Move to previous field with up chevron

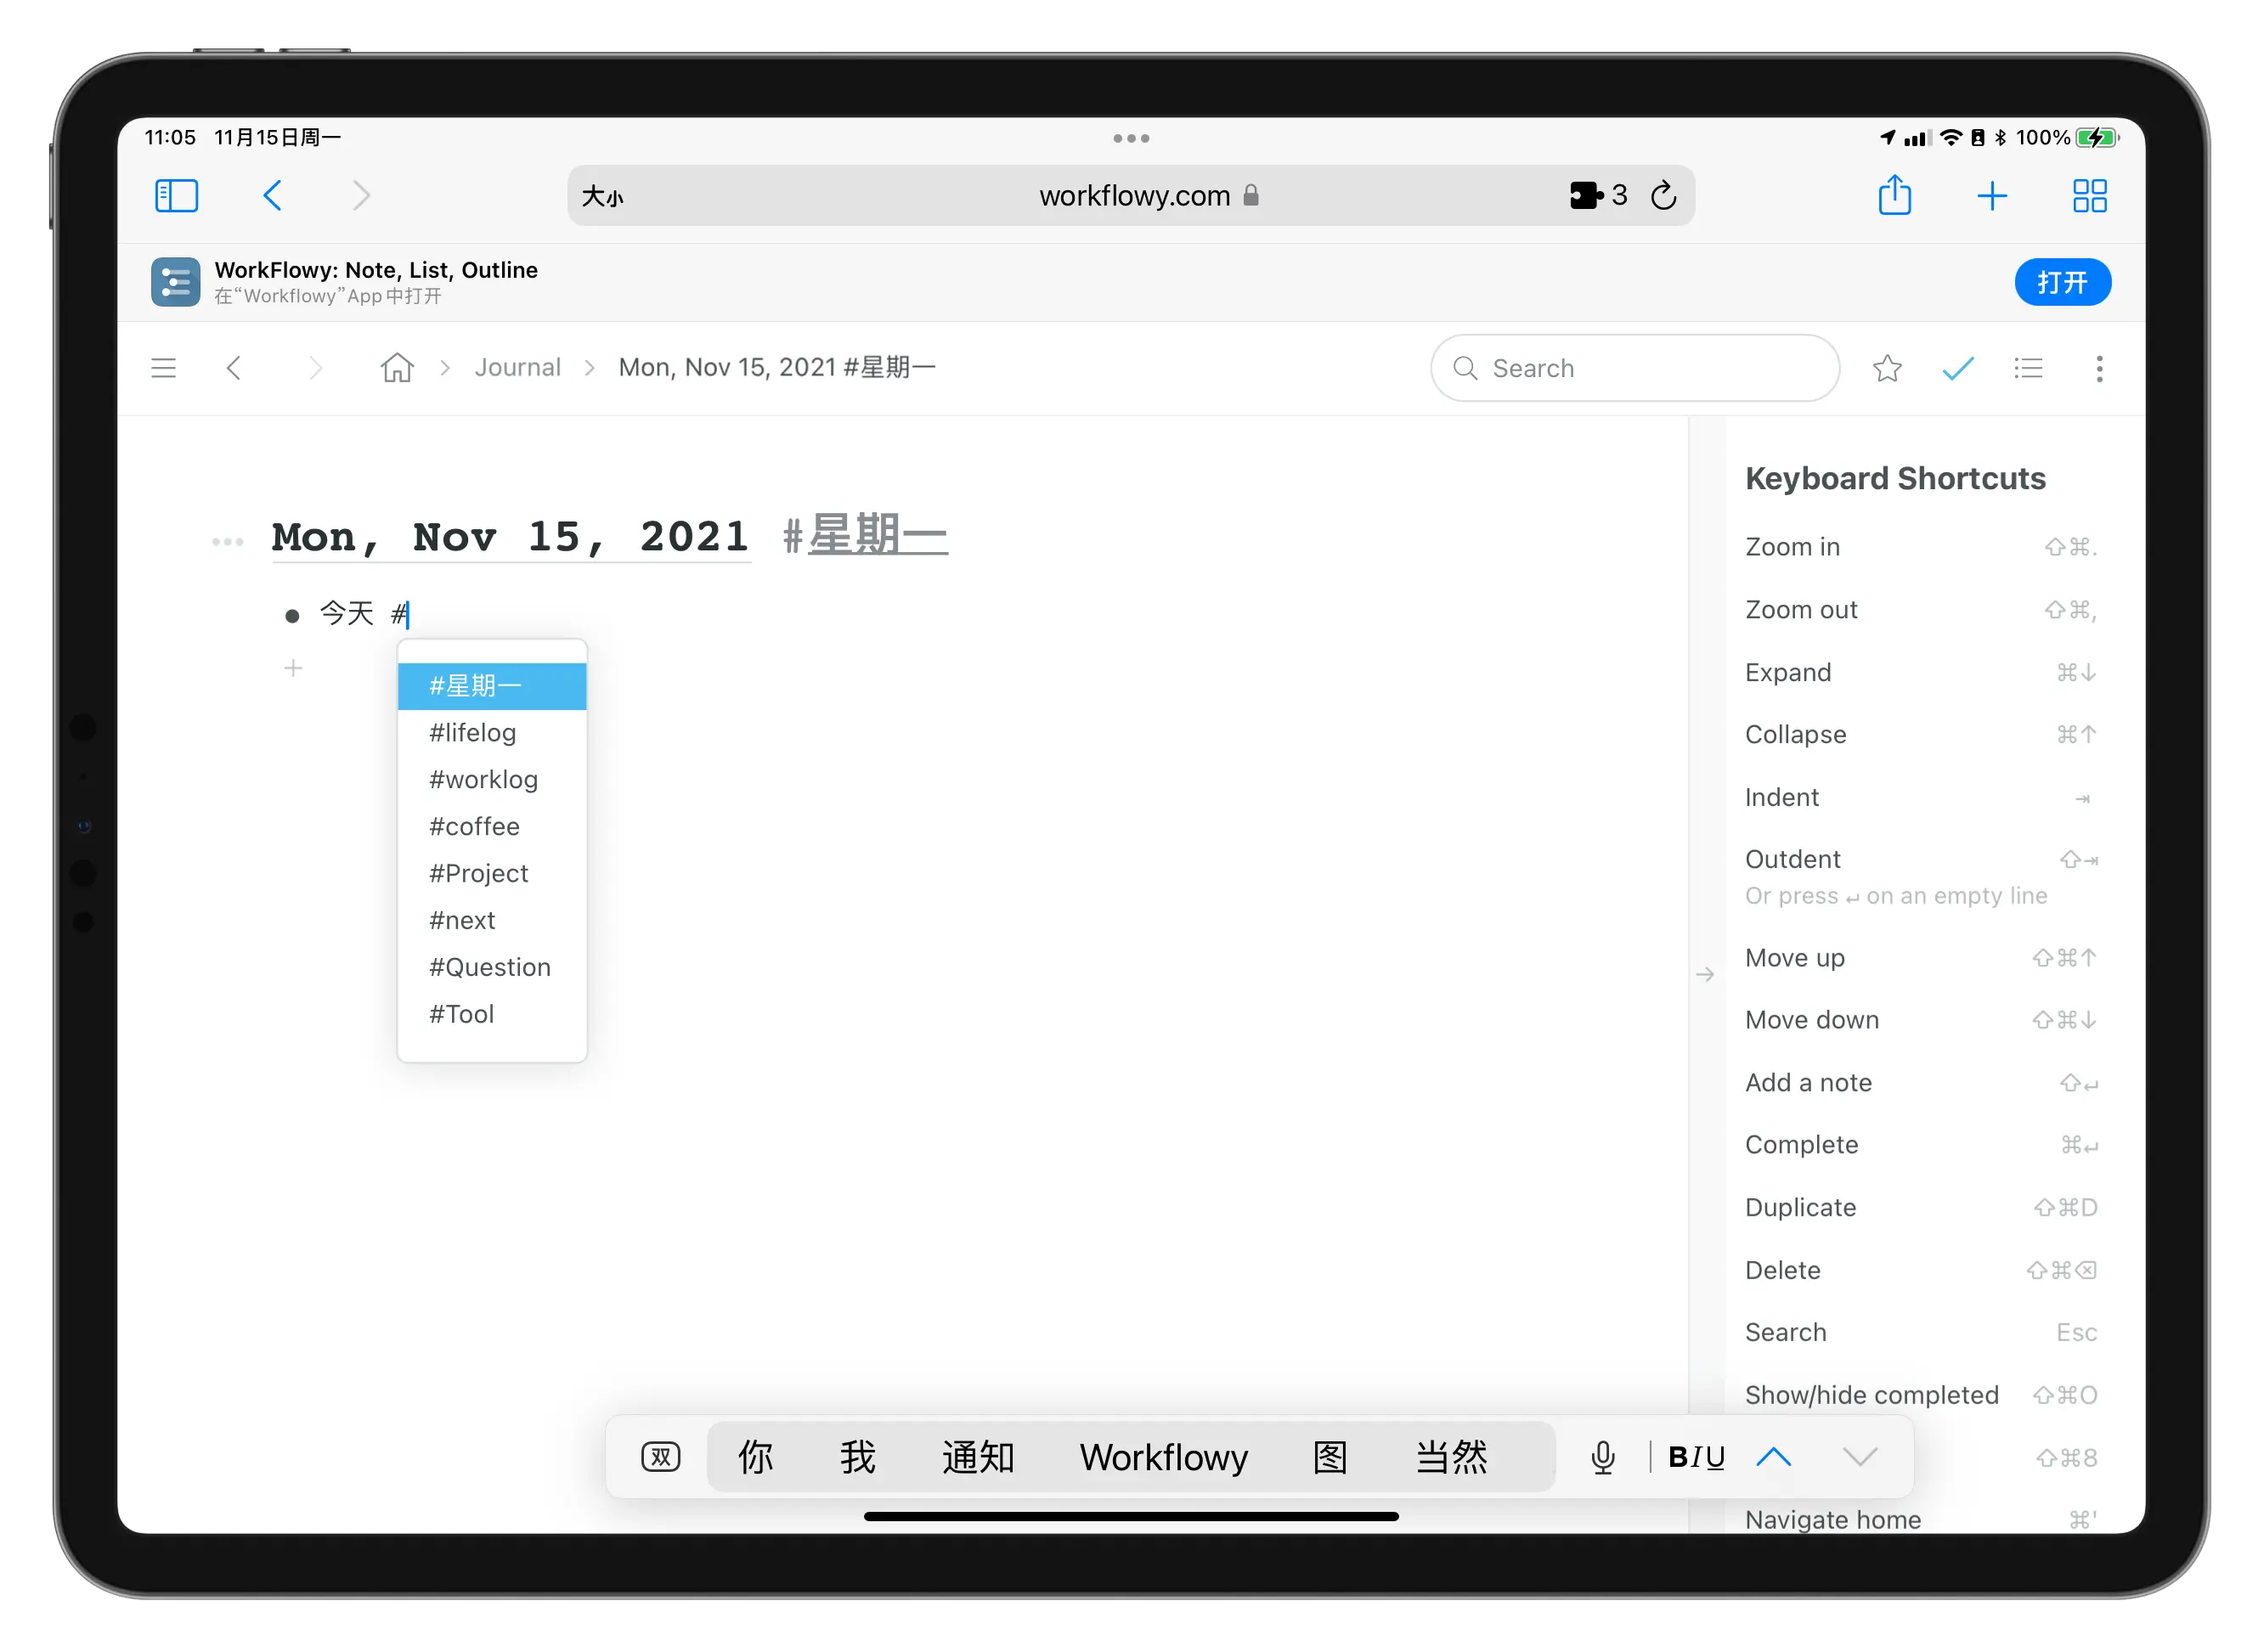tap(1774, 1457)
